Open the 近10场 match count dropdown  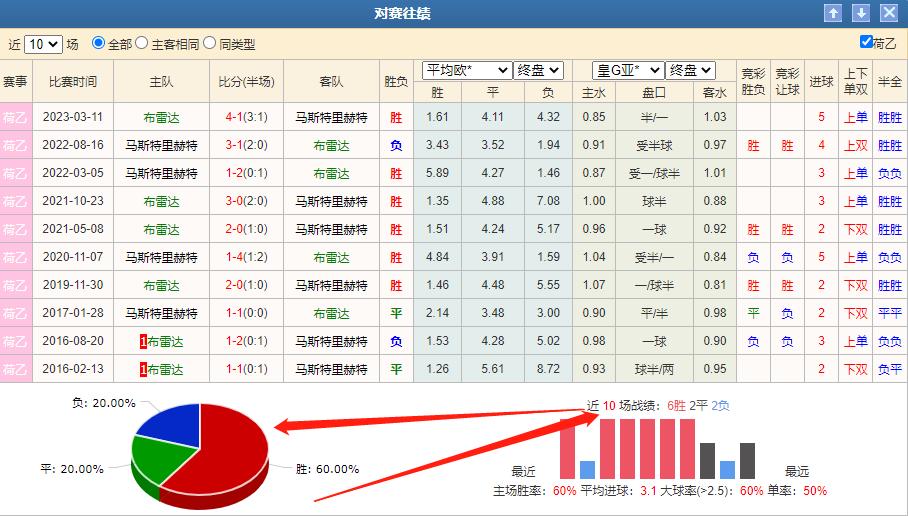pos(43,44)
